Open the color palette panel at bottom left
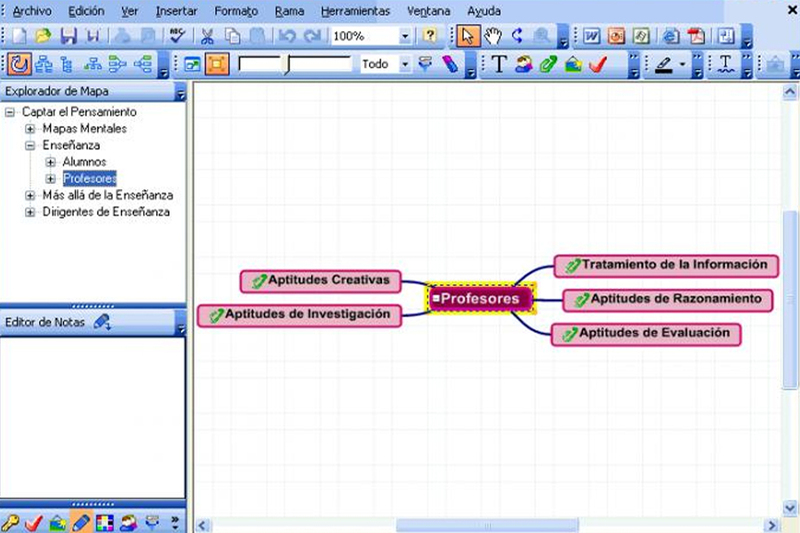Image resolution: width=800 pixels, height=533 pixels. pyautogui.click(x=105, y=522)
